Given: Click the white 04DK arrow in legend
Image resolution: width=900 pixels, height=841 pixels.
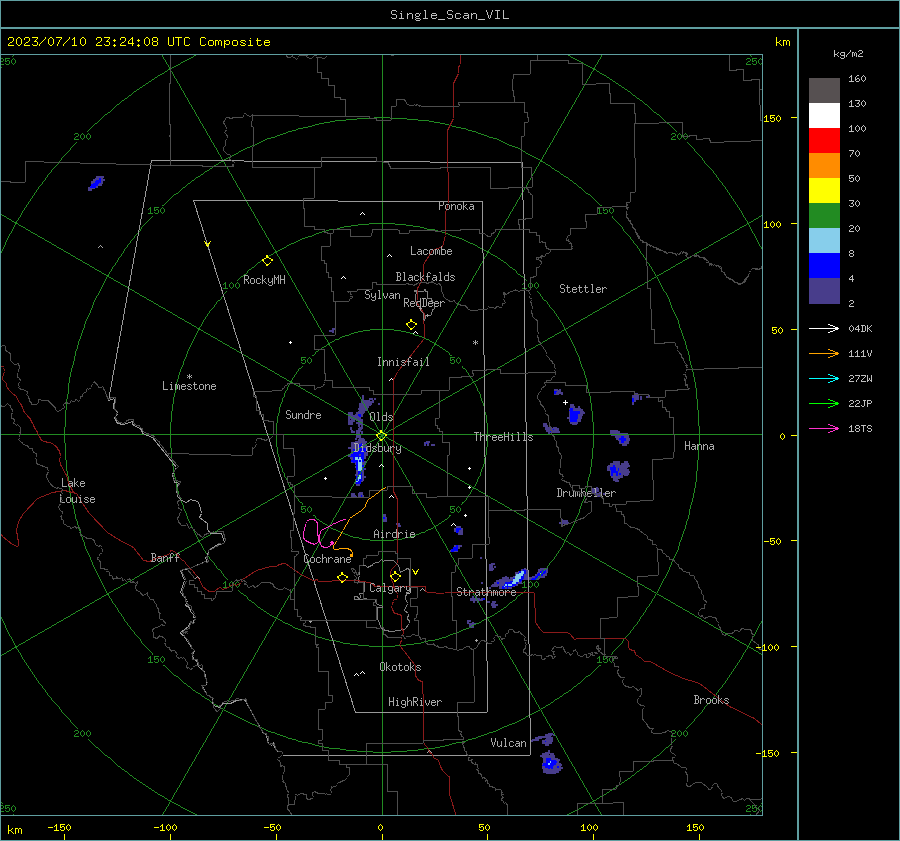Looking at the screenshot, I should pyautogui.click(x=824, y=329).
